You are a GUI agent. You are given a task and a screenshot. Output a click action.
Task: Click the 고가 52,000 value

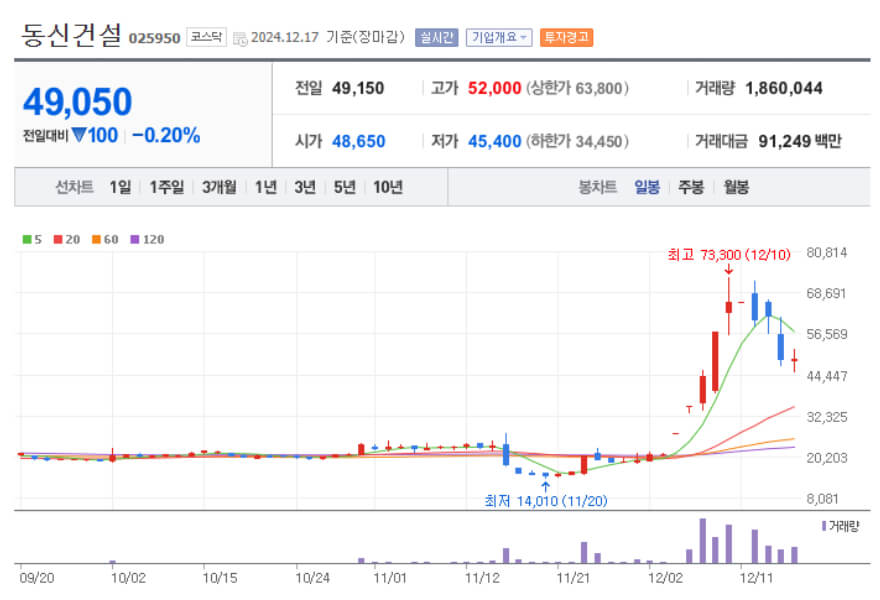494,88
